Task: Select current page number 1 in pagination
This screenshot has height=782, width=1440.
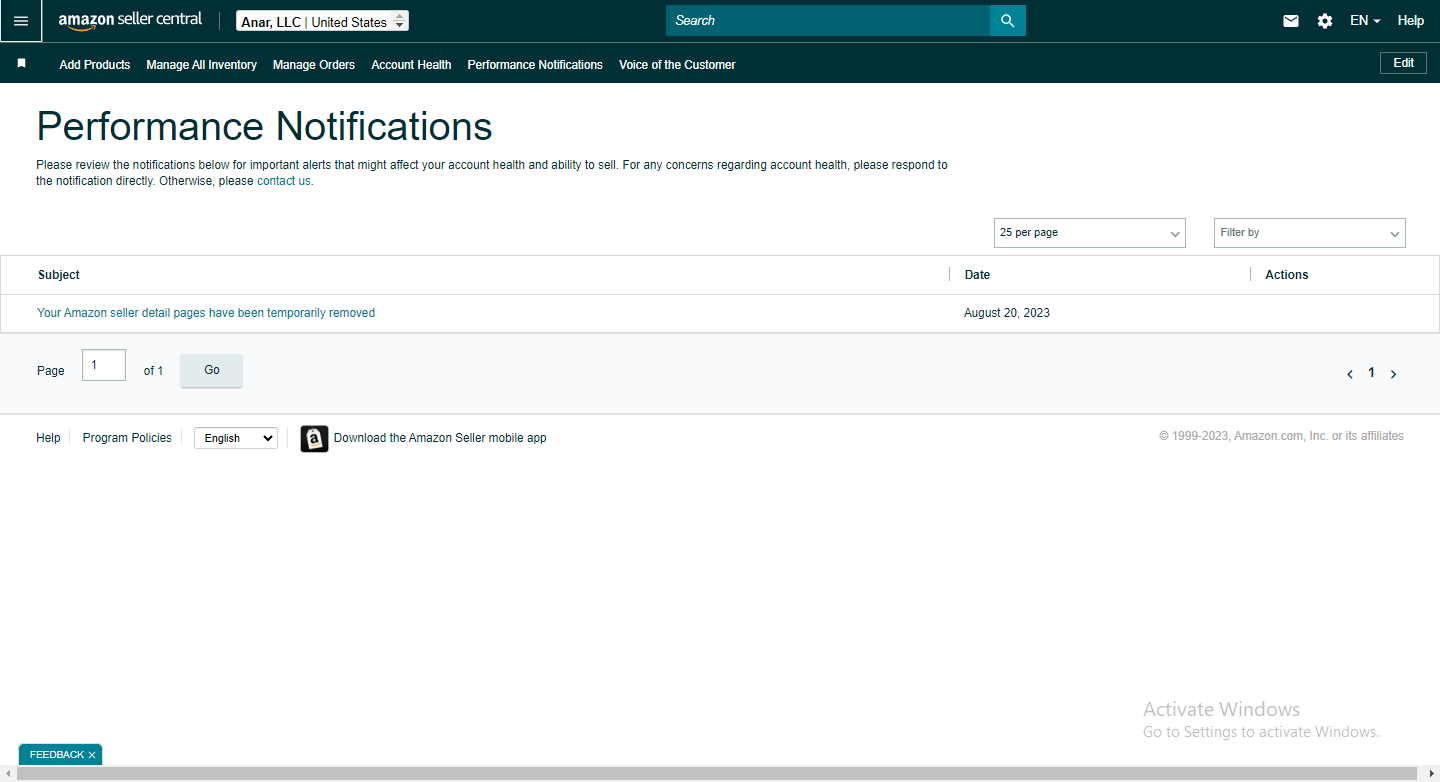Action: click(1371, 373)
